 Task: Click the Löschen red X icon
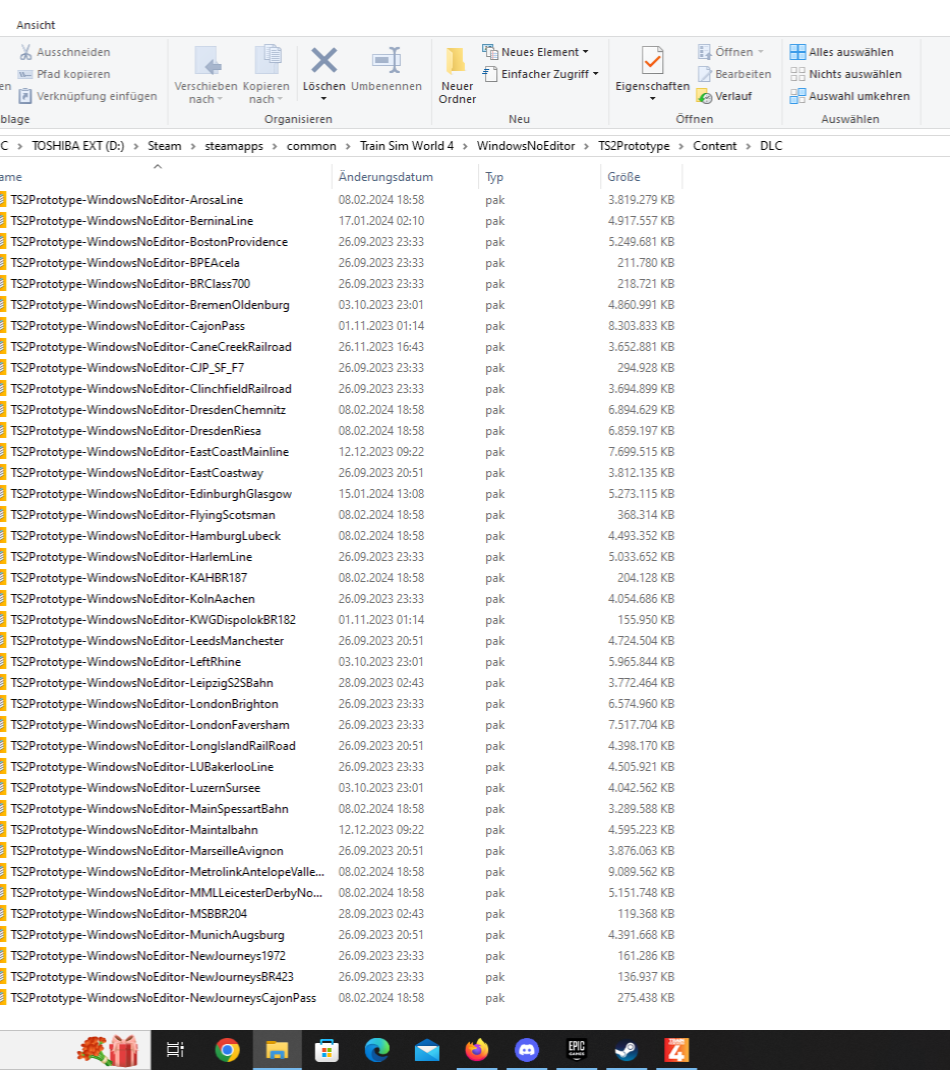click(324, 60)
